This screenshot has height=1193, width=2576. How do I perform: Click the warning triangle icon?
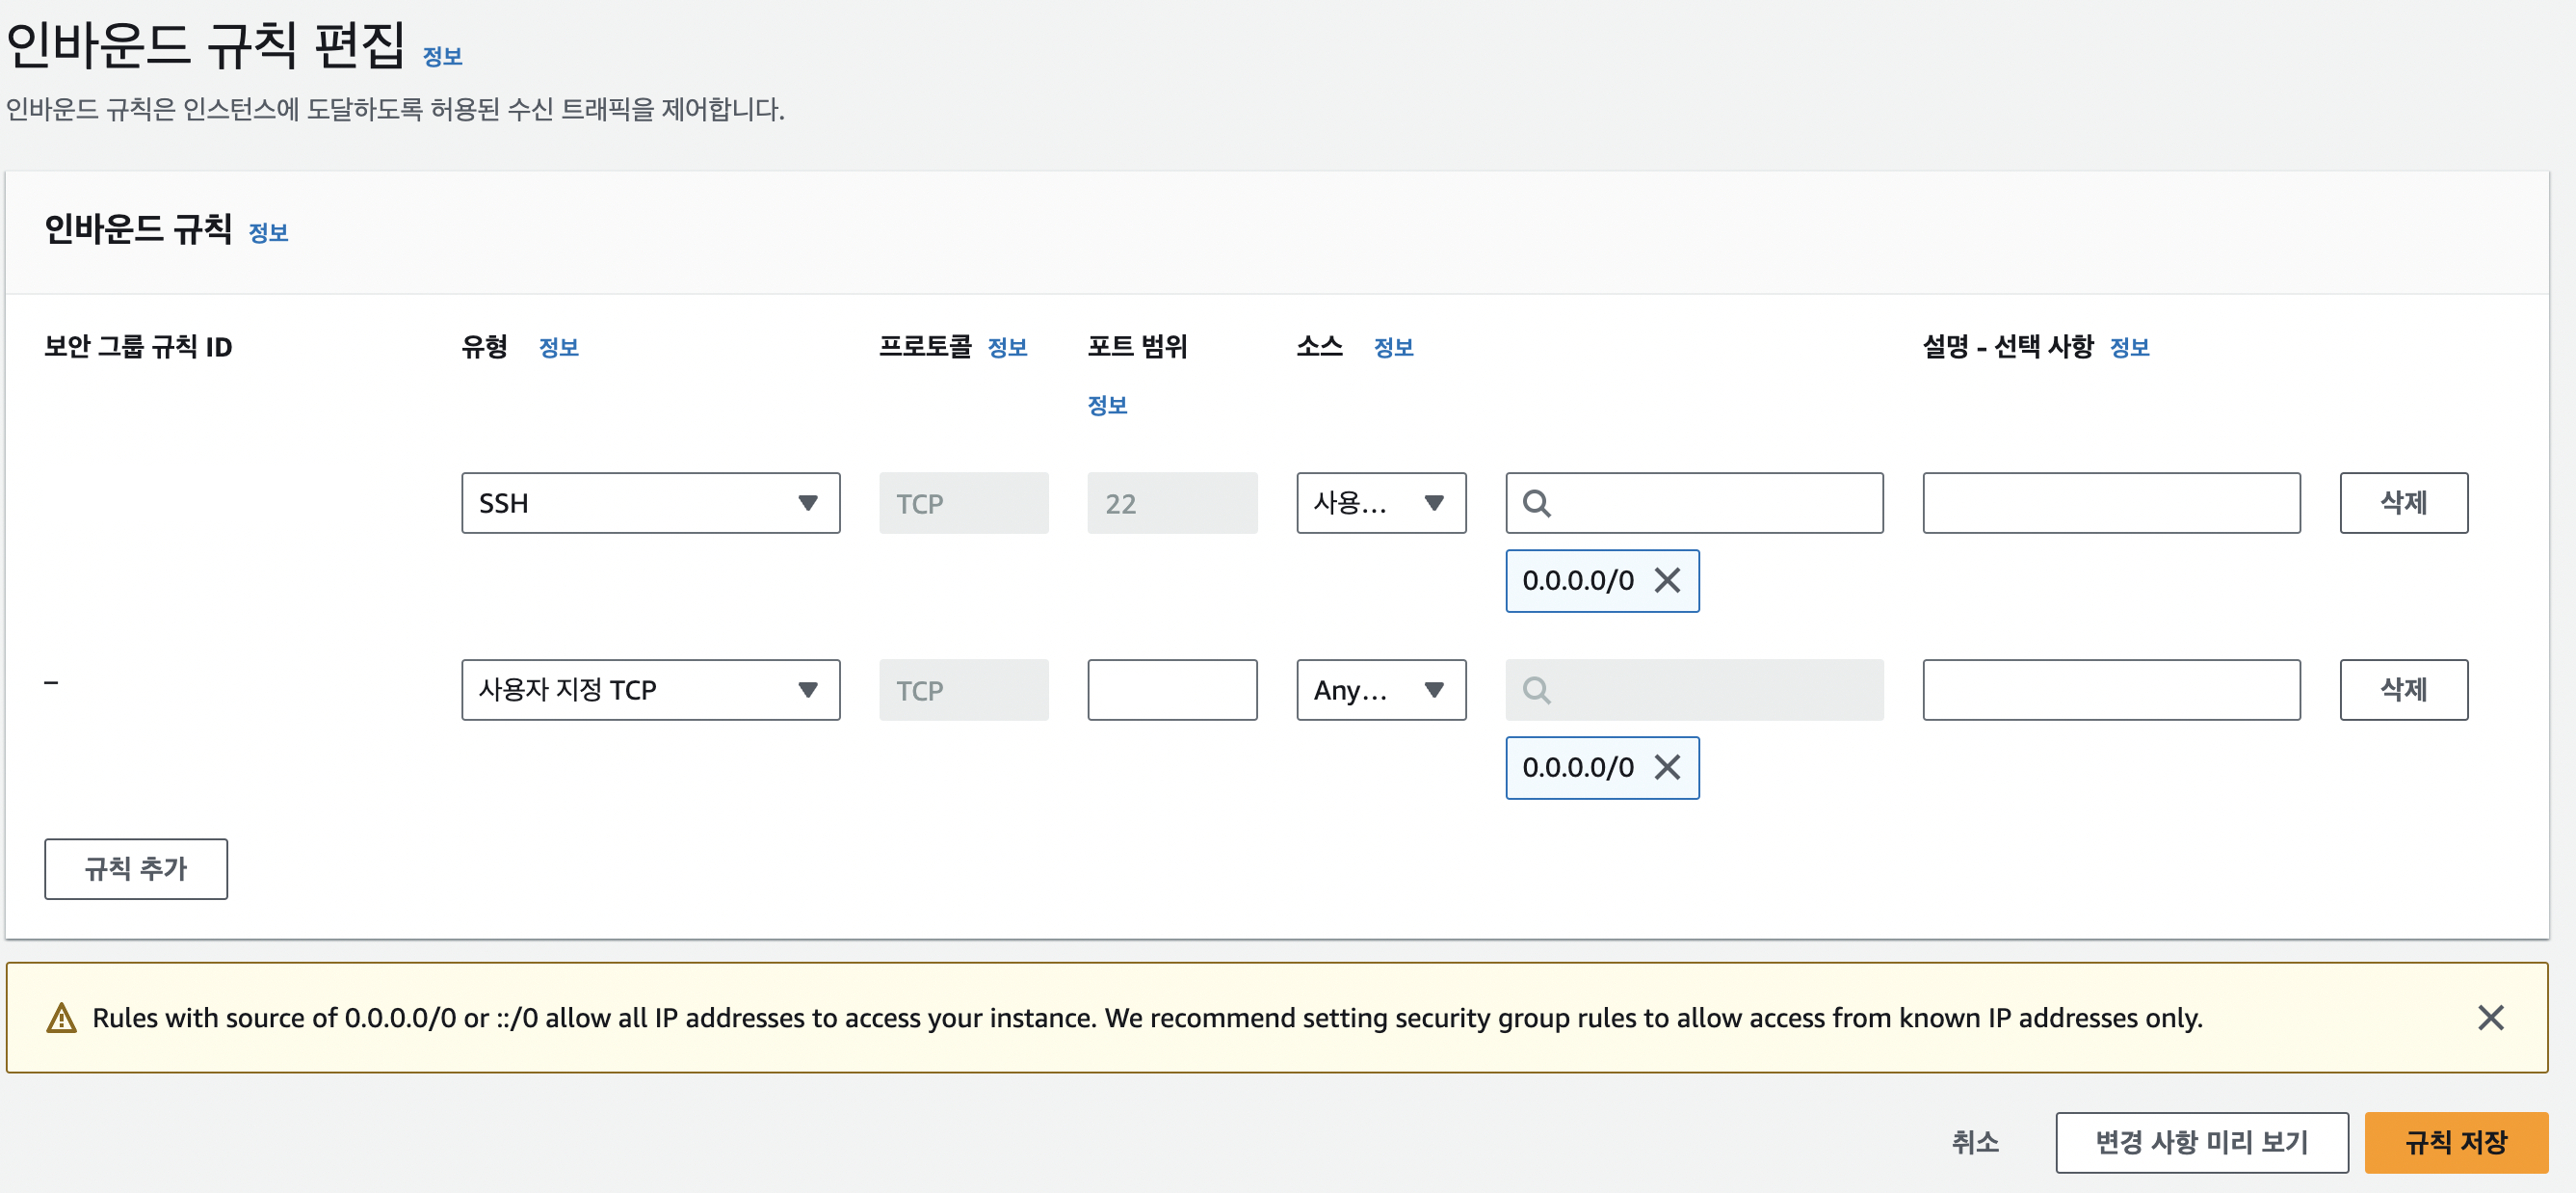point(62,1018)
